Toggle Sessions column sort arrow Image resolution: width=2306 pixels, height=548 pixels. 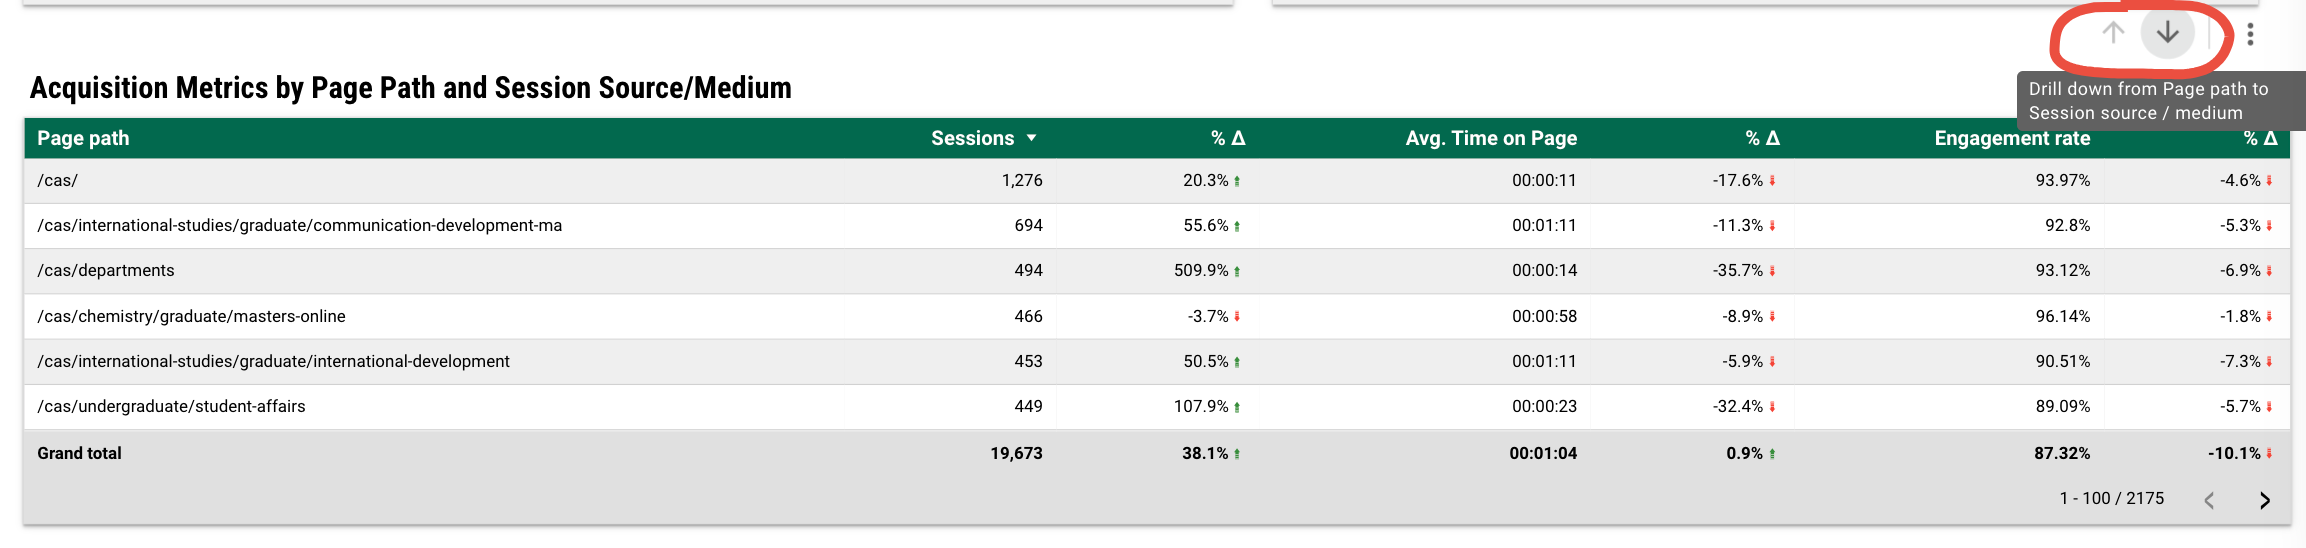[x=1032, y=138]
